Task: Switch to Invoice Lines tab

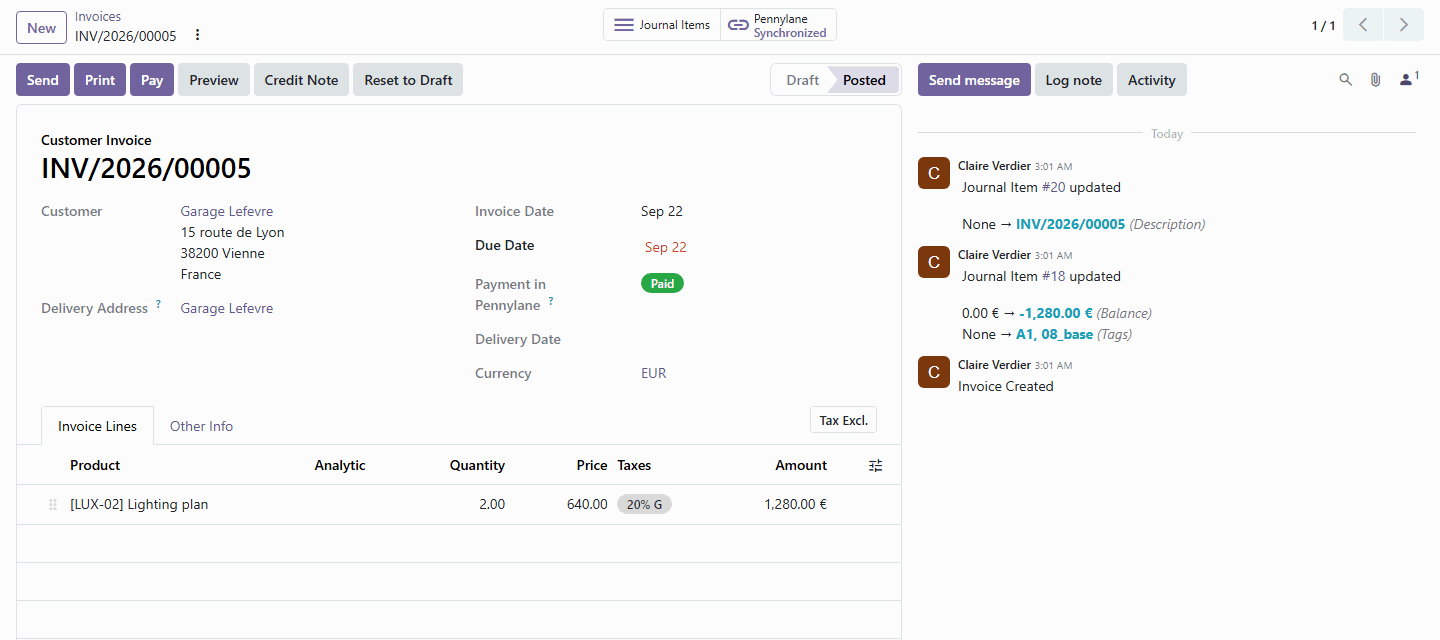Action: (97, 426)
